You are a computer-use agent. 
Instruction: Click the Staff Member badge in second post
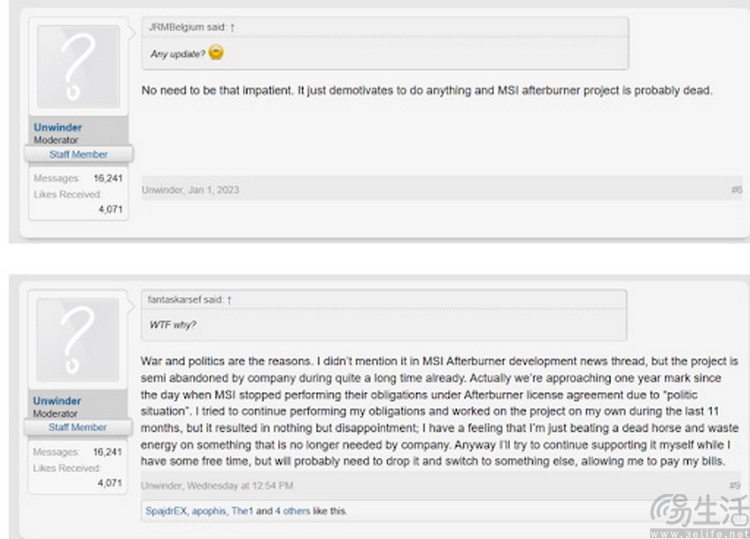pyautogui.click(x=78, y=427)
